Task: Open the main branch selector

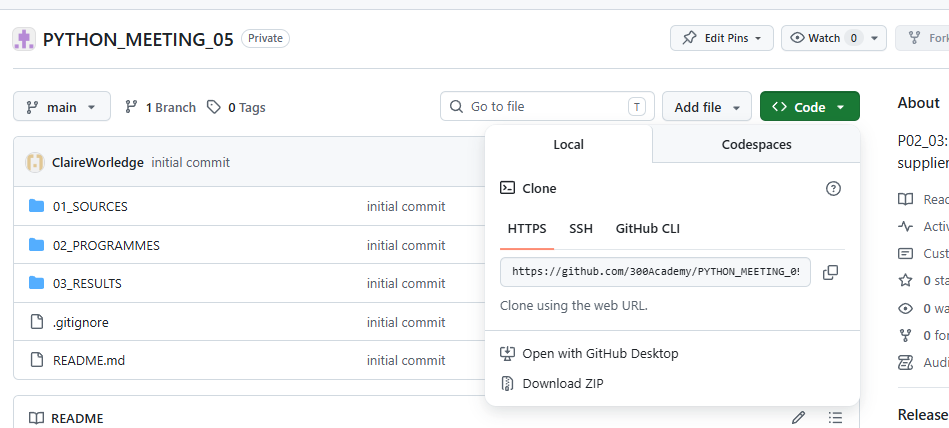Action: click(x=62, y=107)
